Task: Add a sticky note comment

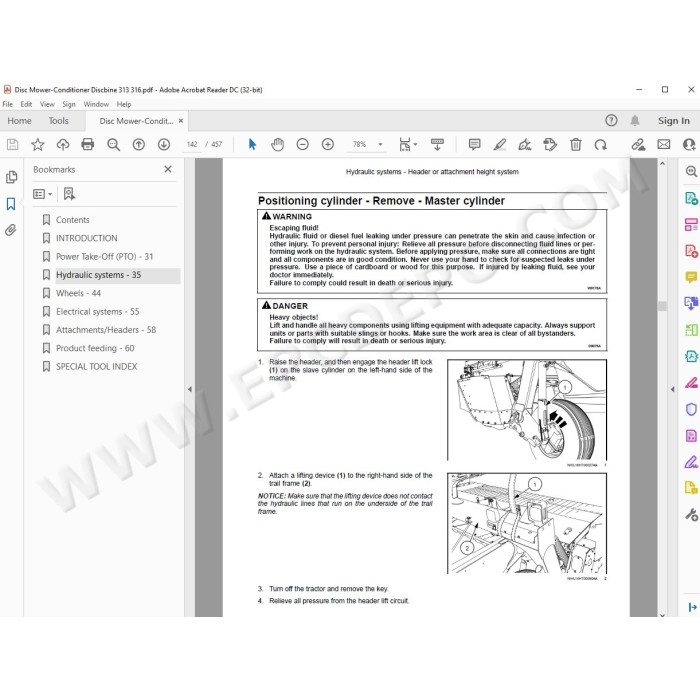Action: tap(475, 144)
